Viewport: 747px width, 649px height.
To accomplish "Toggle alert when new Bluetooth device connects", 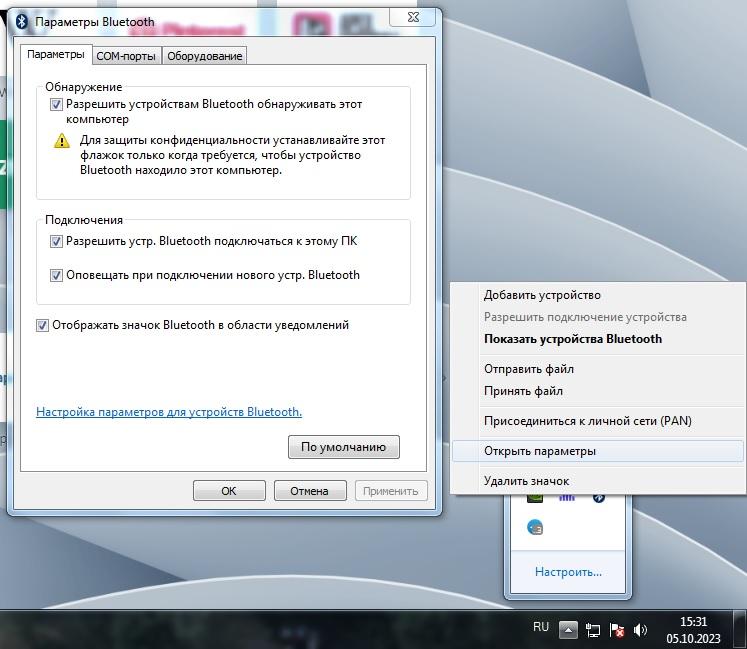I will [56, 275].
